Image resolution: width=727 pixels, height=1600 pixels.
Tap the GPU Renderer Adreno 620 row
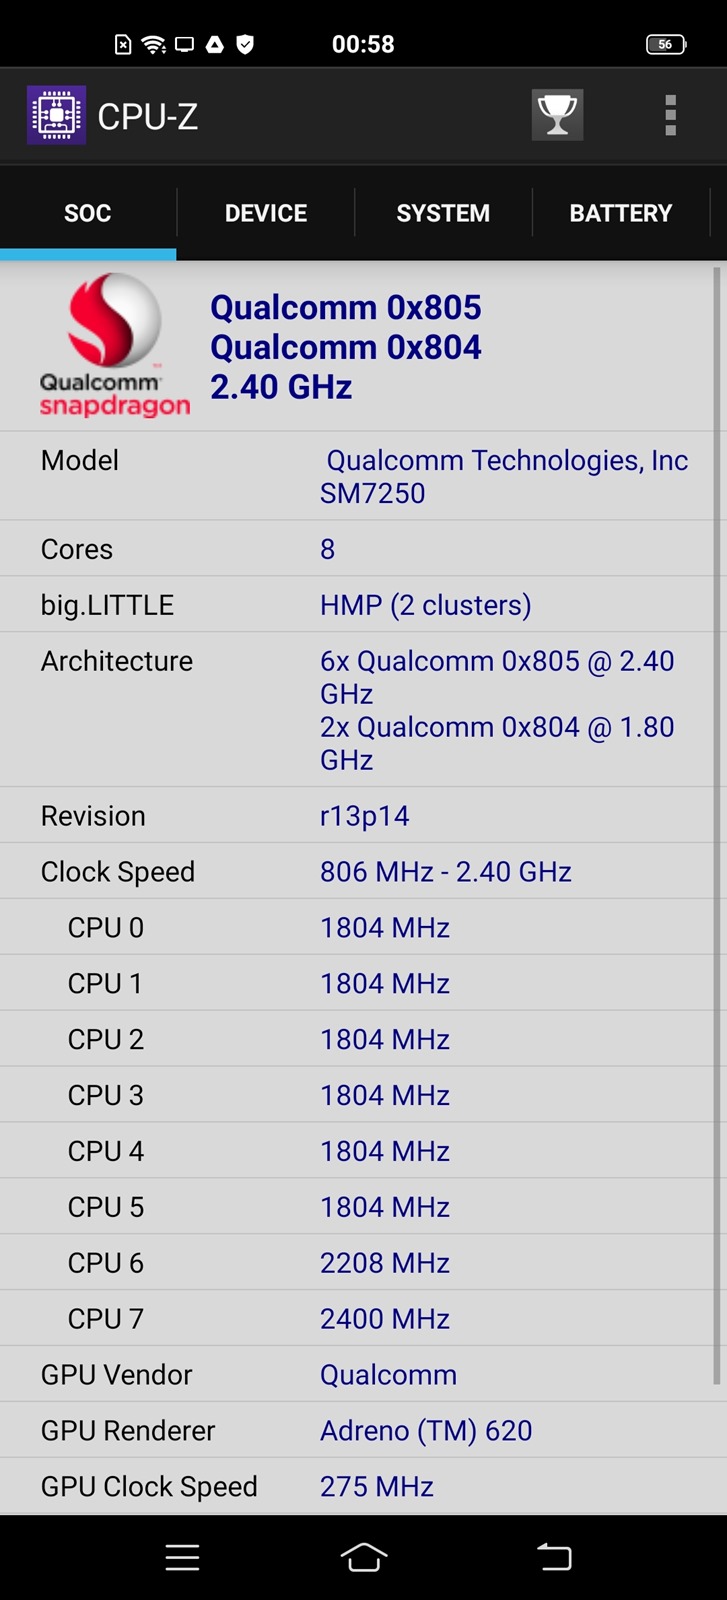point(363,1430)
